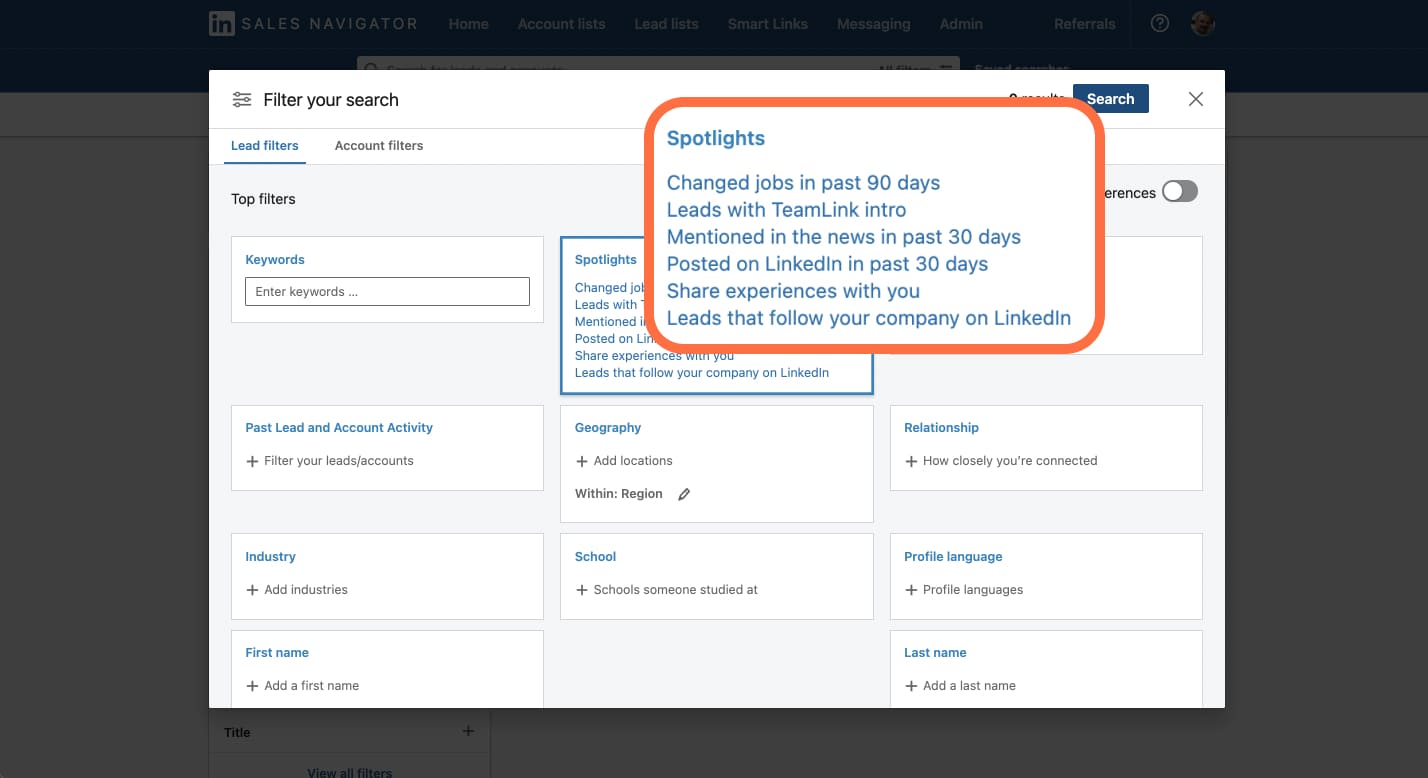Viewport: 1428px width, 778px height.
Task: Click View all filters link behind dialog
Action: [x=350, y=773]
